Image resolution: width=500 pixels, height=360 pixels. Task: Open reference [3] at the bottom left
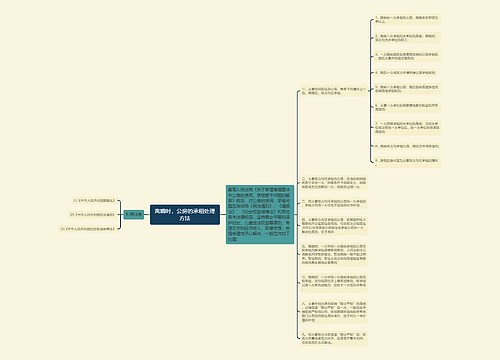click(x=87, y=229)
